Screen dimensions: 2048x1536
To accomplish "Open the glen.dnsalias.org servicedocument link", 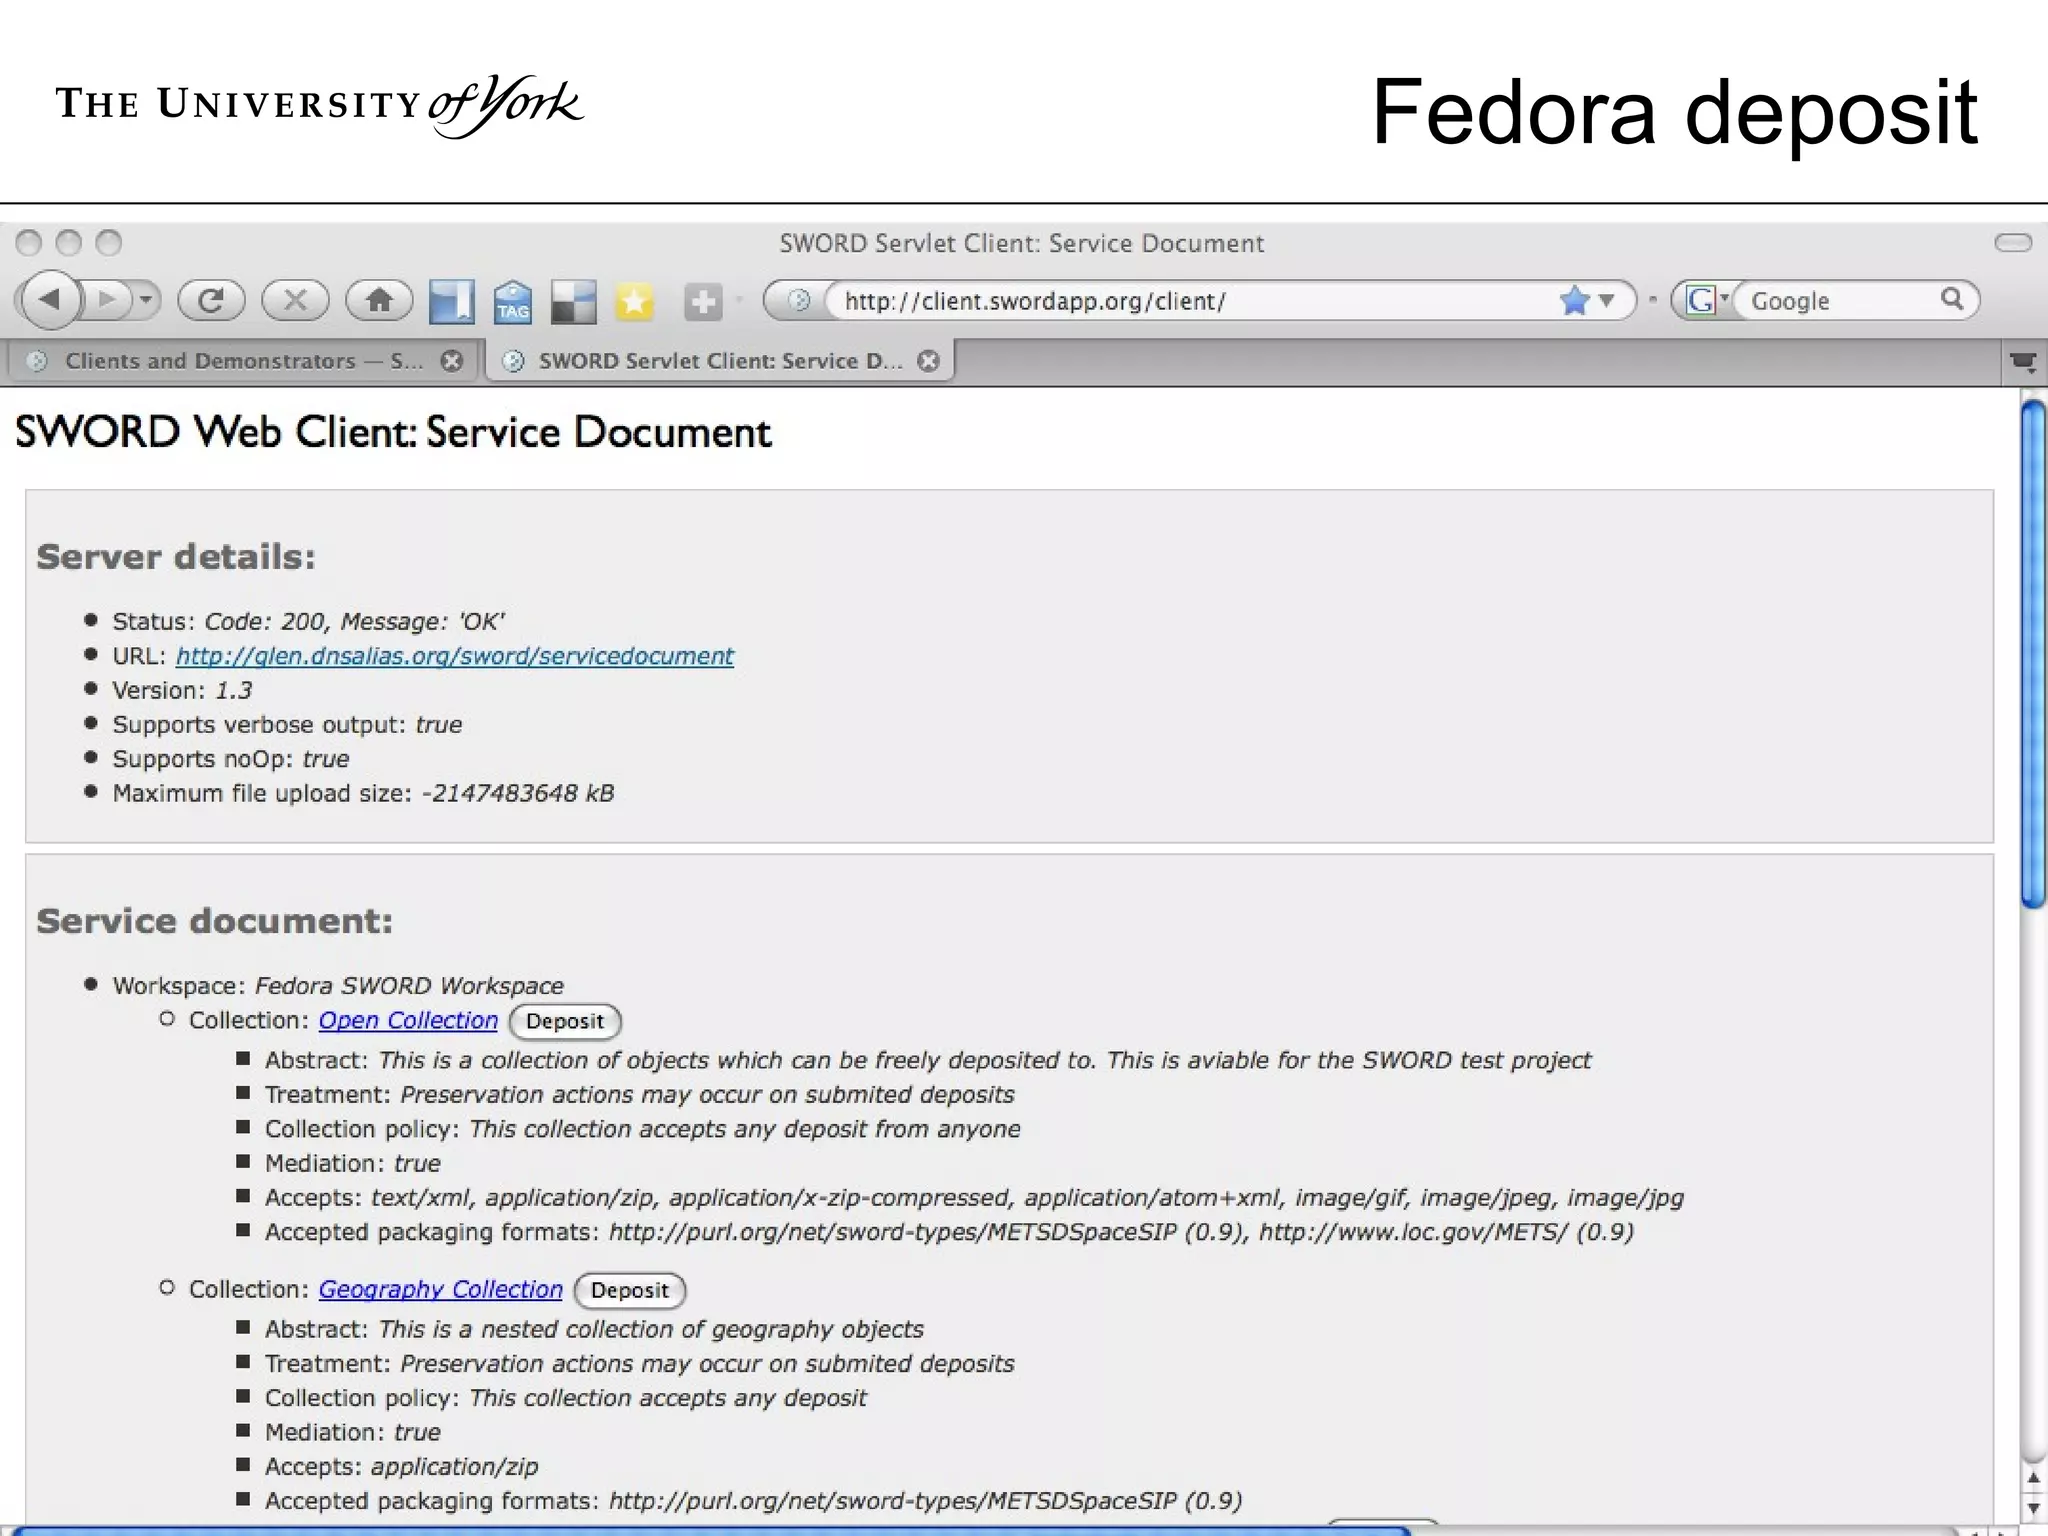I will point(454,656).
